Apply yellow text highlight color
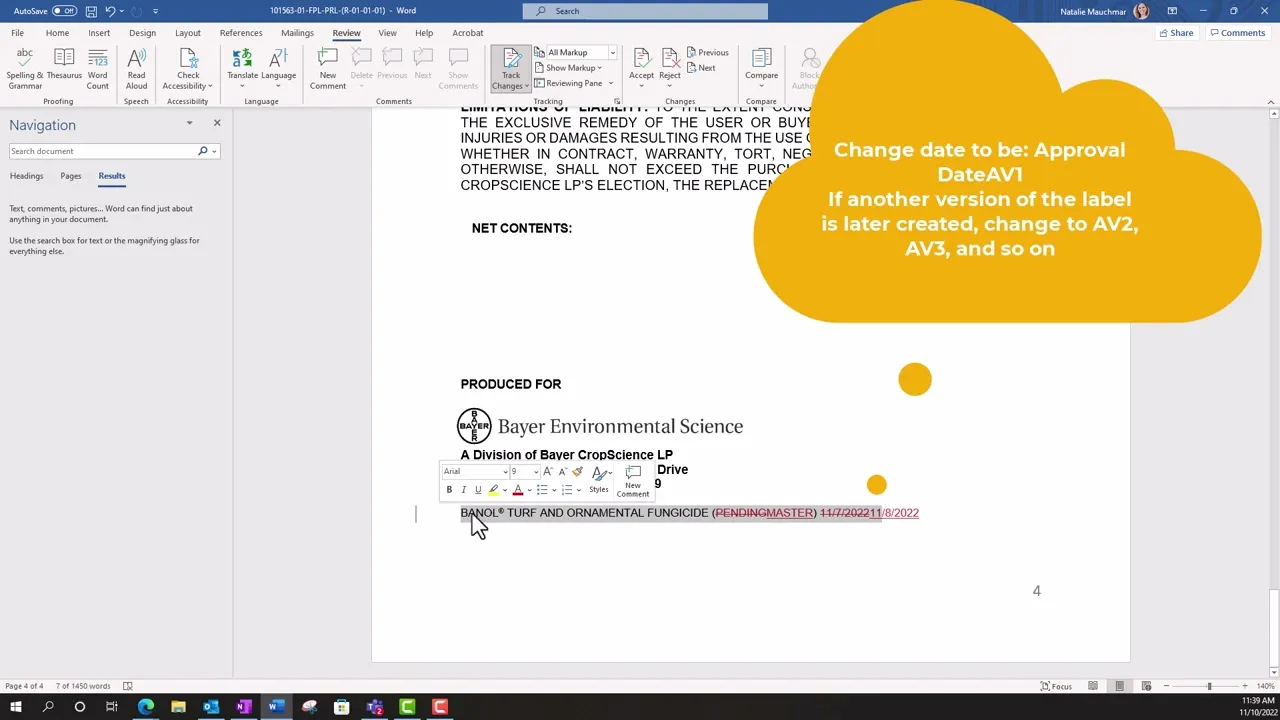1280x720 pixels. (493, 490)
